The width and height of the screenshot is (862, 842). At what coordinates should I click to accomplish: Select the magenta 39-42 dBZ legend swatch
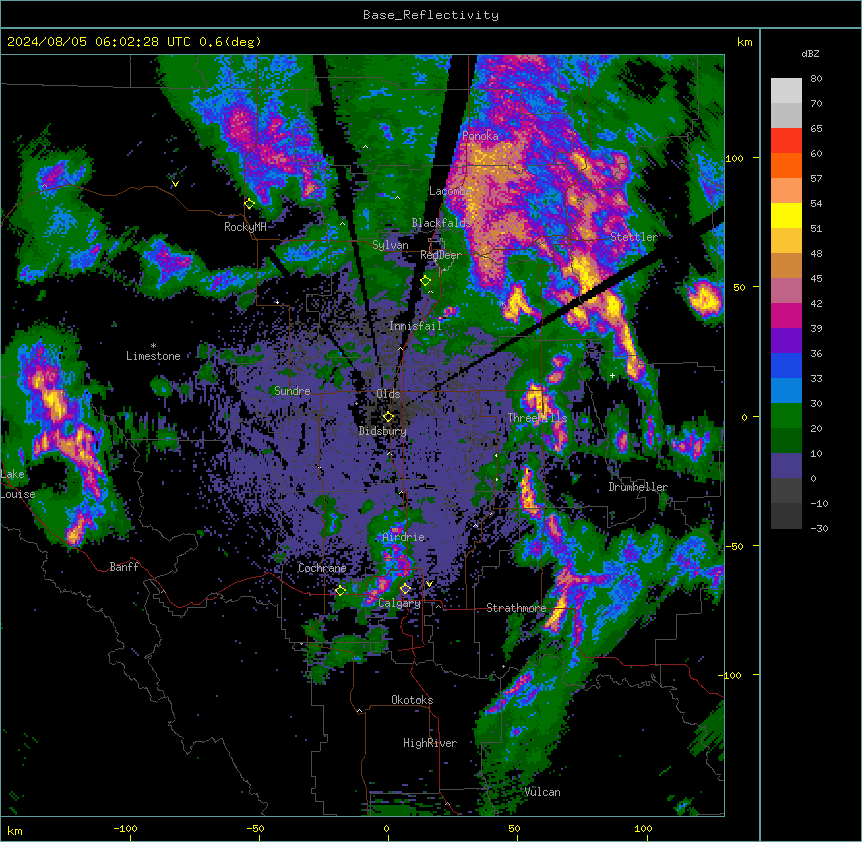pos(786,316)
